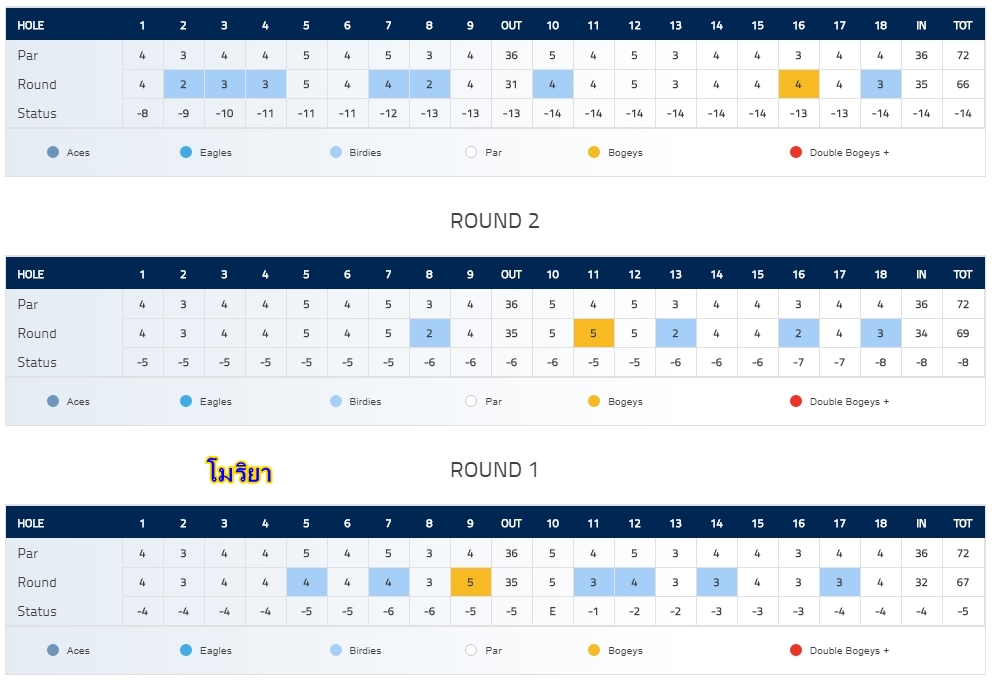This screenshot has height=685, width=1003.
Task: Click the Birdies legend dot in top scorecard
Action: click(336, 152)
